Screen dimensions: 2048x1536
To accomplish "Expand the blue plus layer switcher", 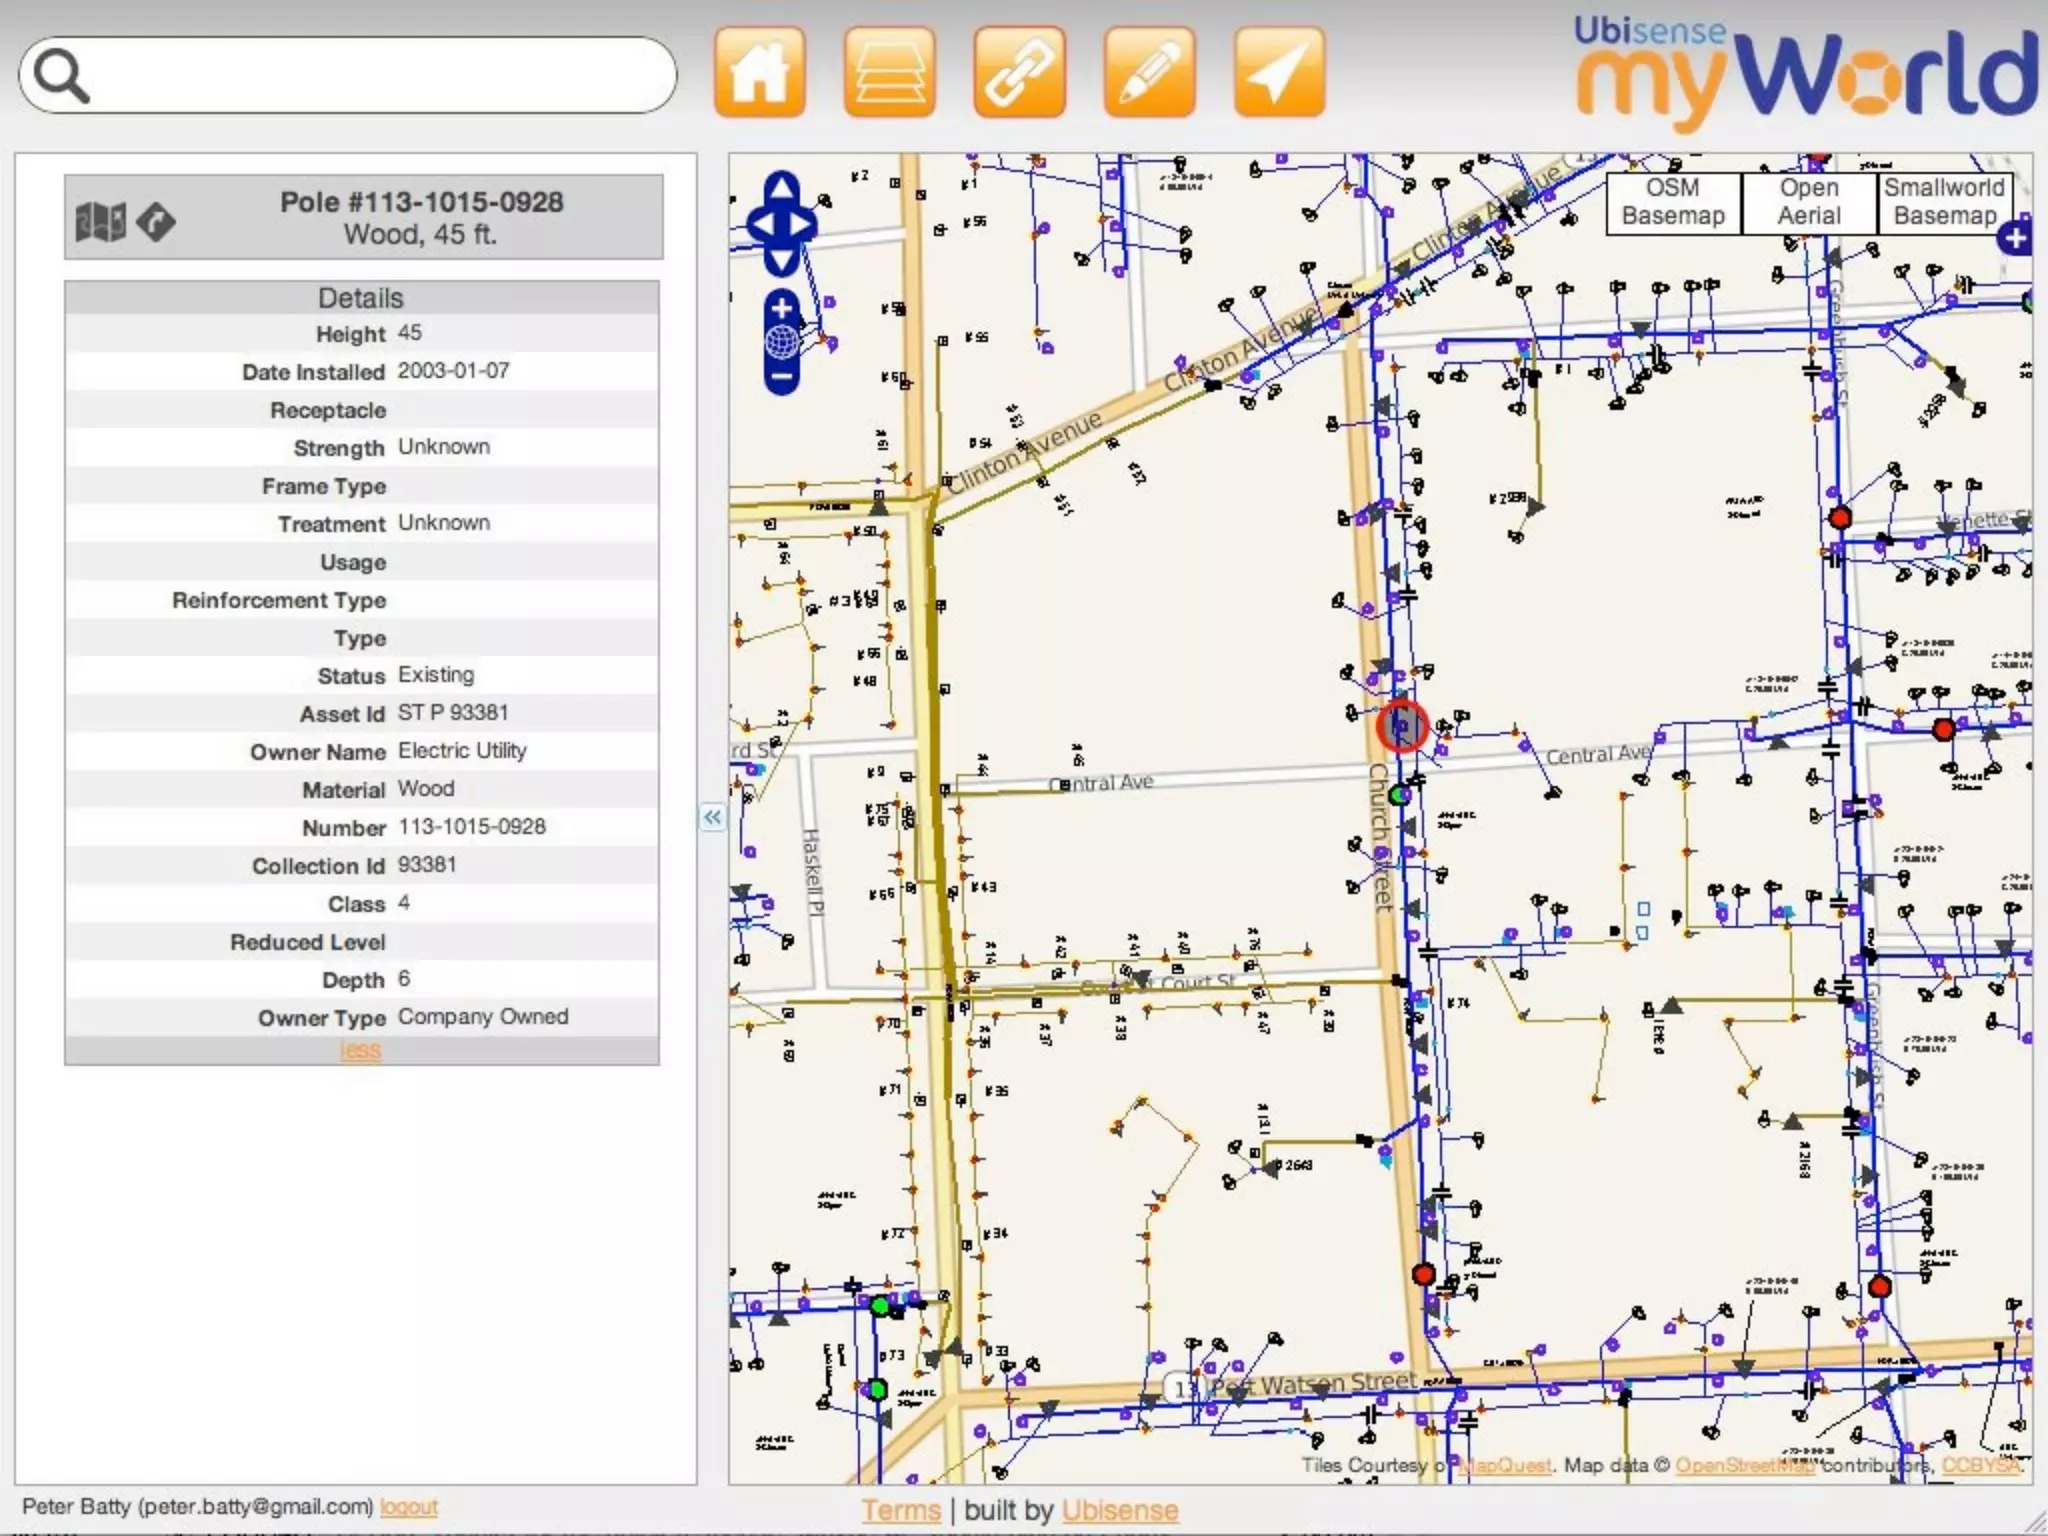I will (2015, 238).
